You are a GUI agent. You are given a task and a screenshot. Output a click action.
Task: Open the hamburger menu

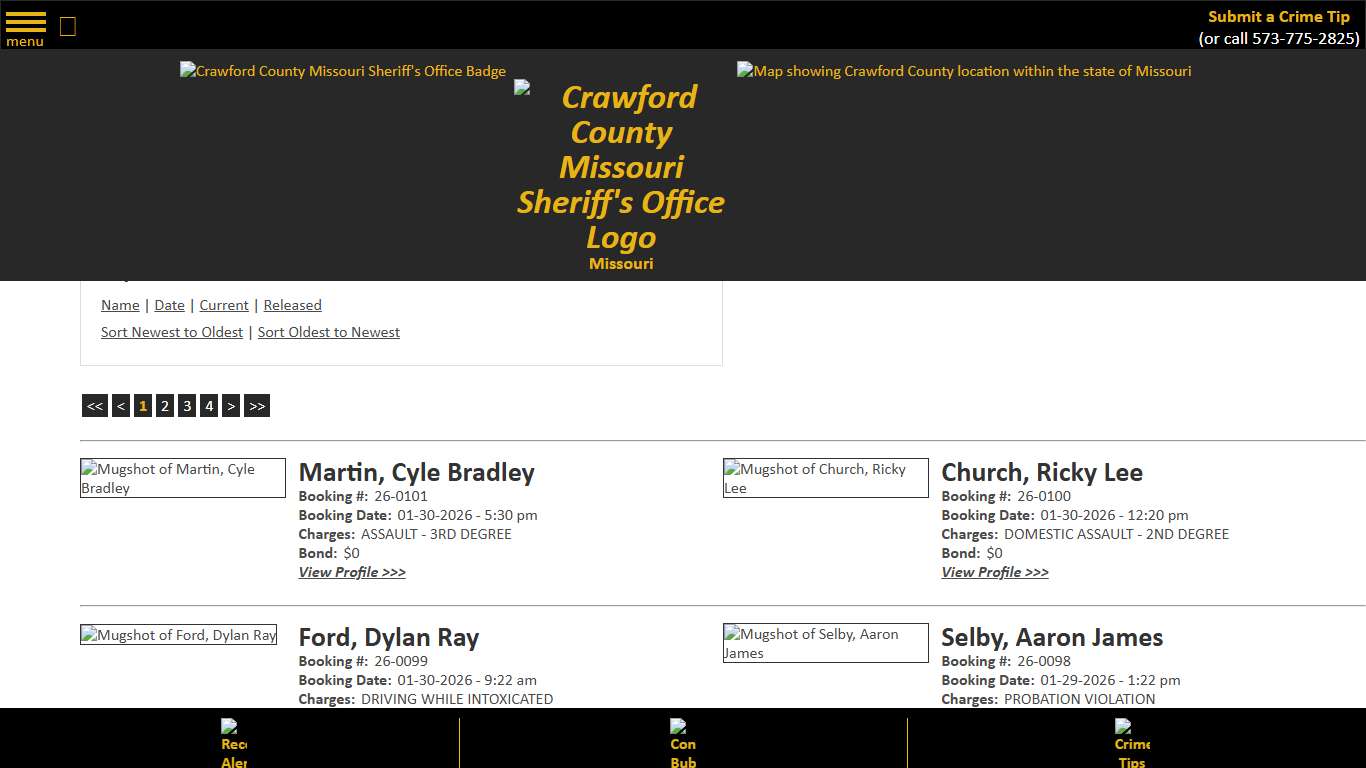[25, 25]
